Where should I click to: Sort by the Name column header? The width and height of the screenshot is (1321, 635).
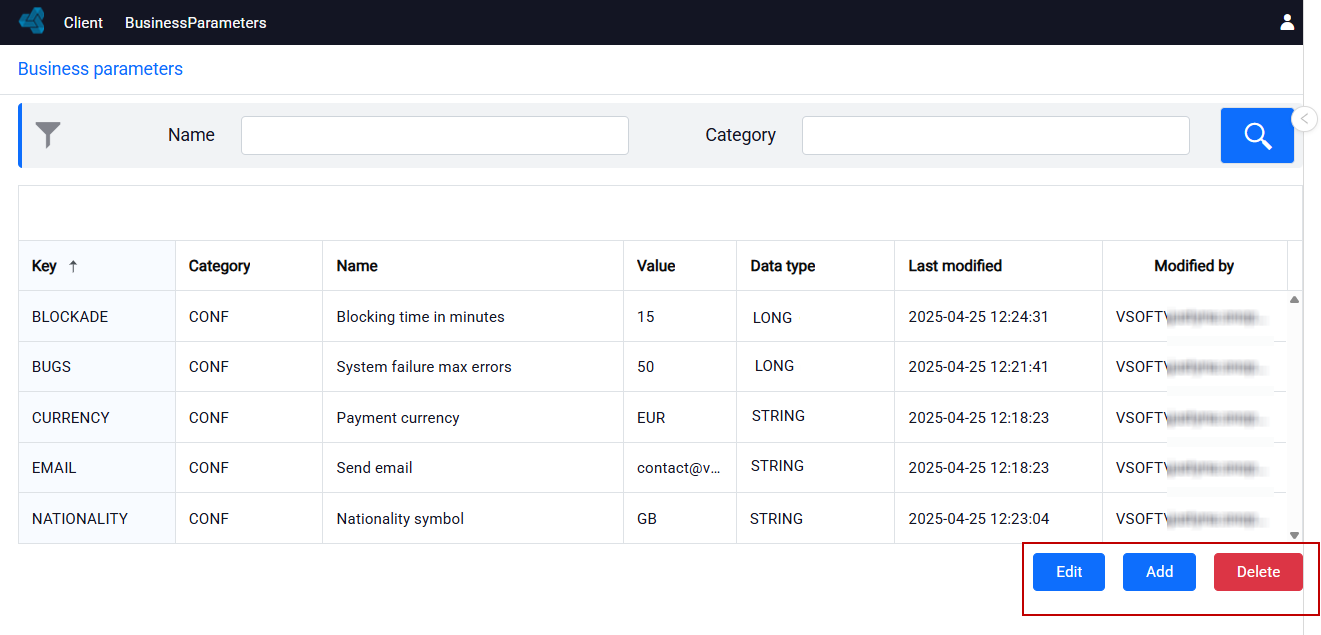pyautogui.click(x=473, y=266)
